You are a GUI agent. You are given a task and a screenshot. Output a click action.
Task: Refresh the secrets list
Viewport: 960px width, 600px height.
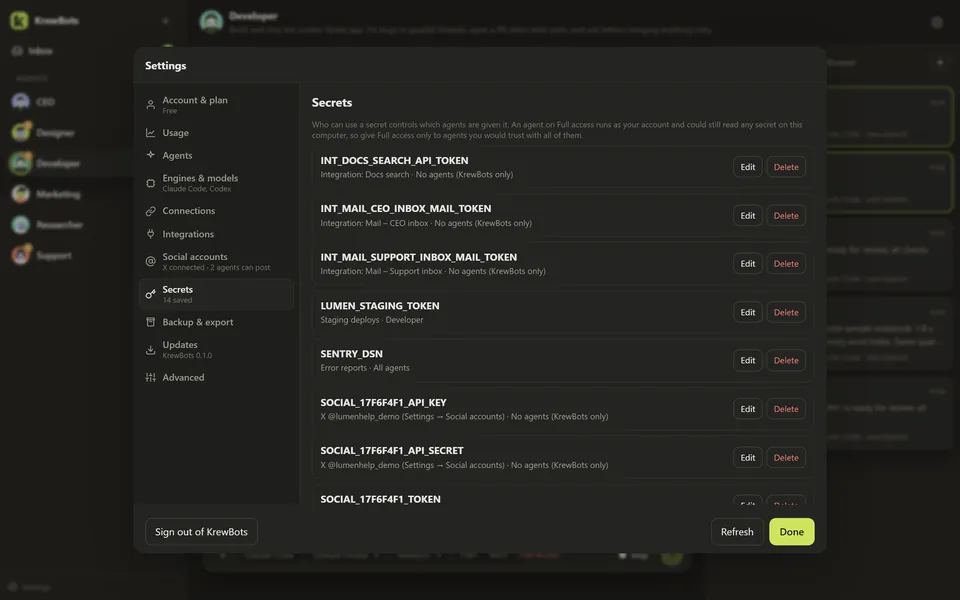pyautogui.click(x=737, y=531)
